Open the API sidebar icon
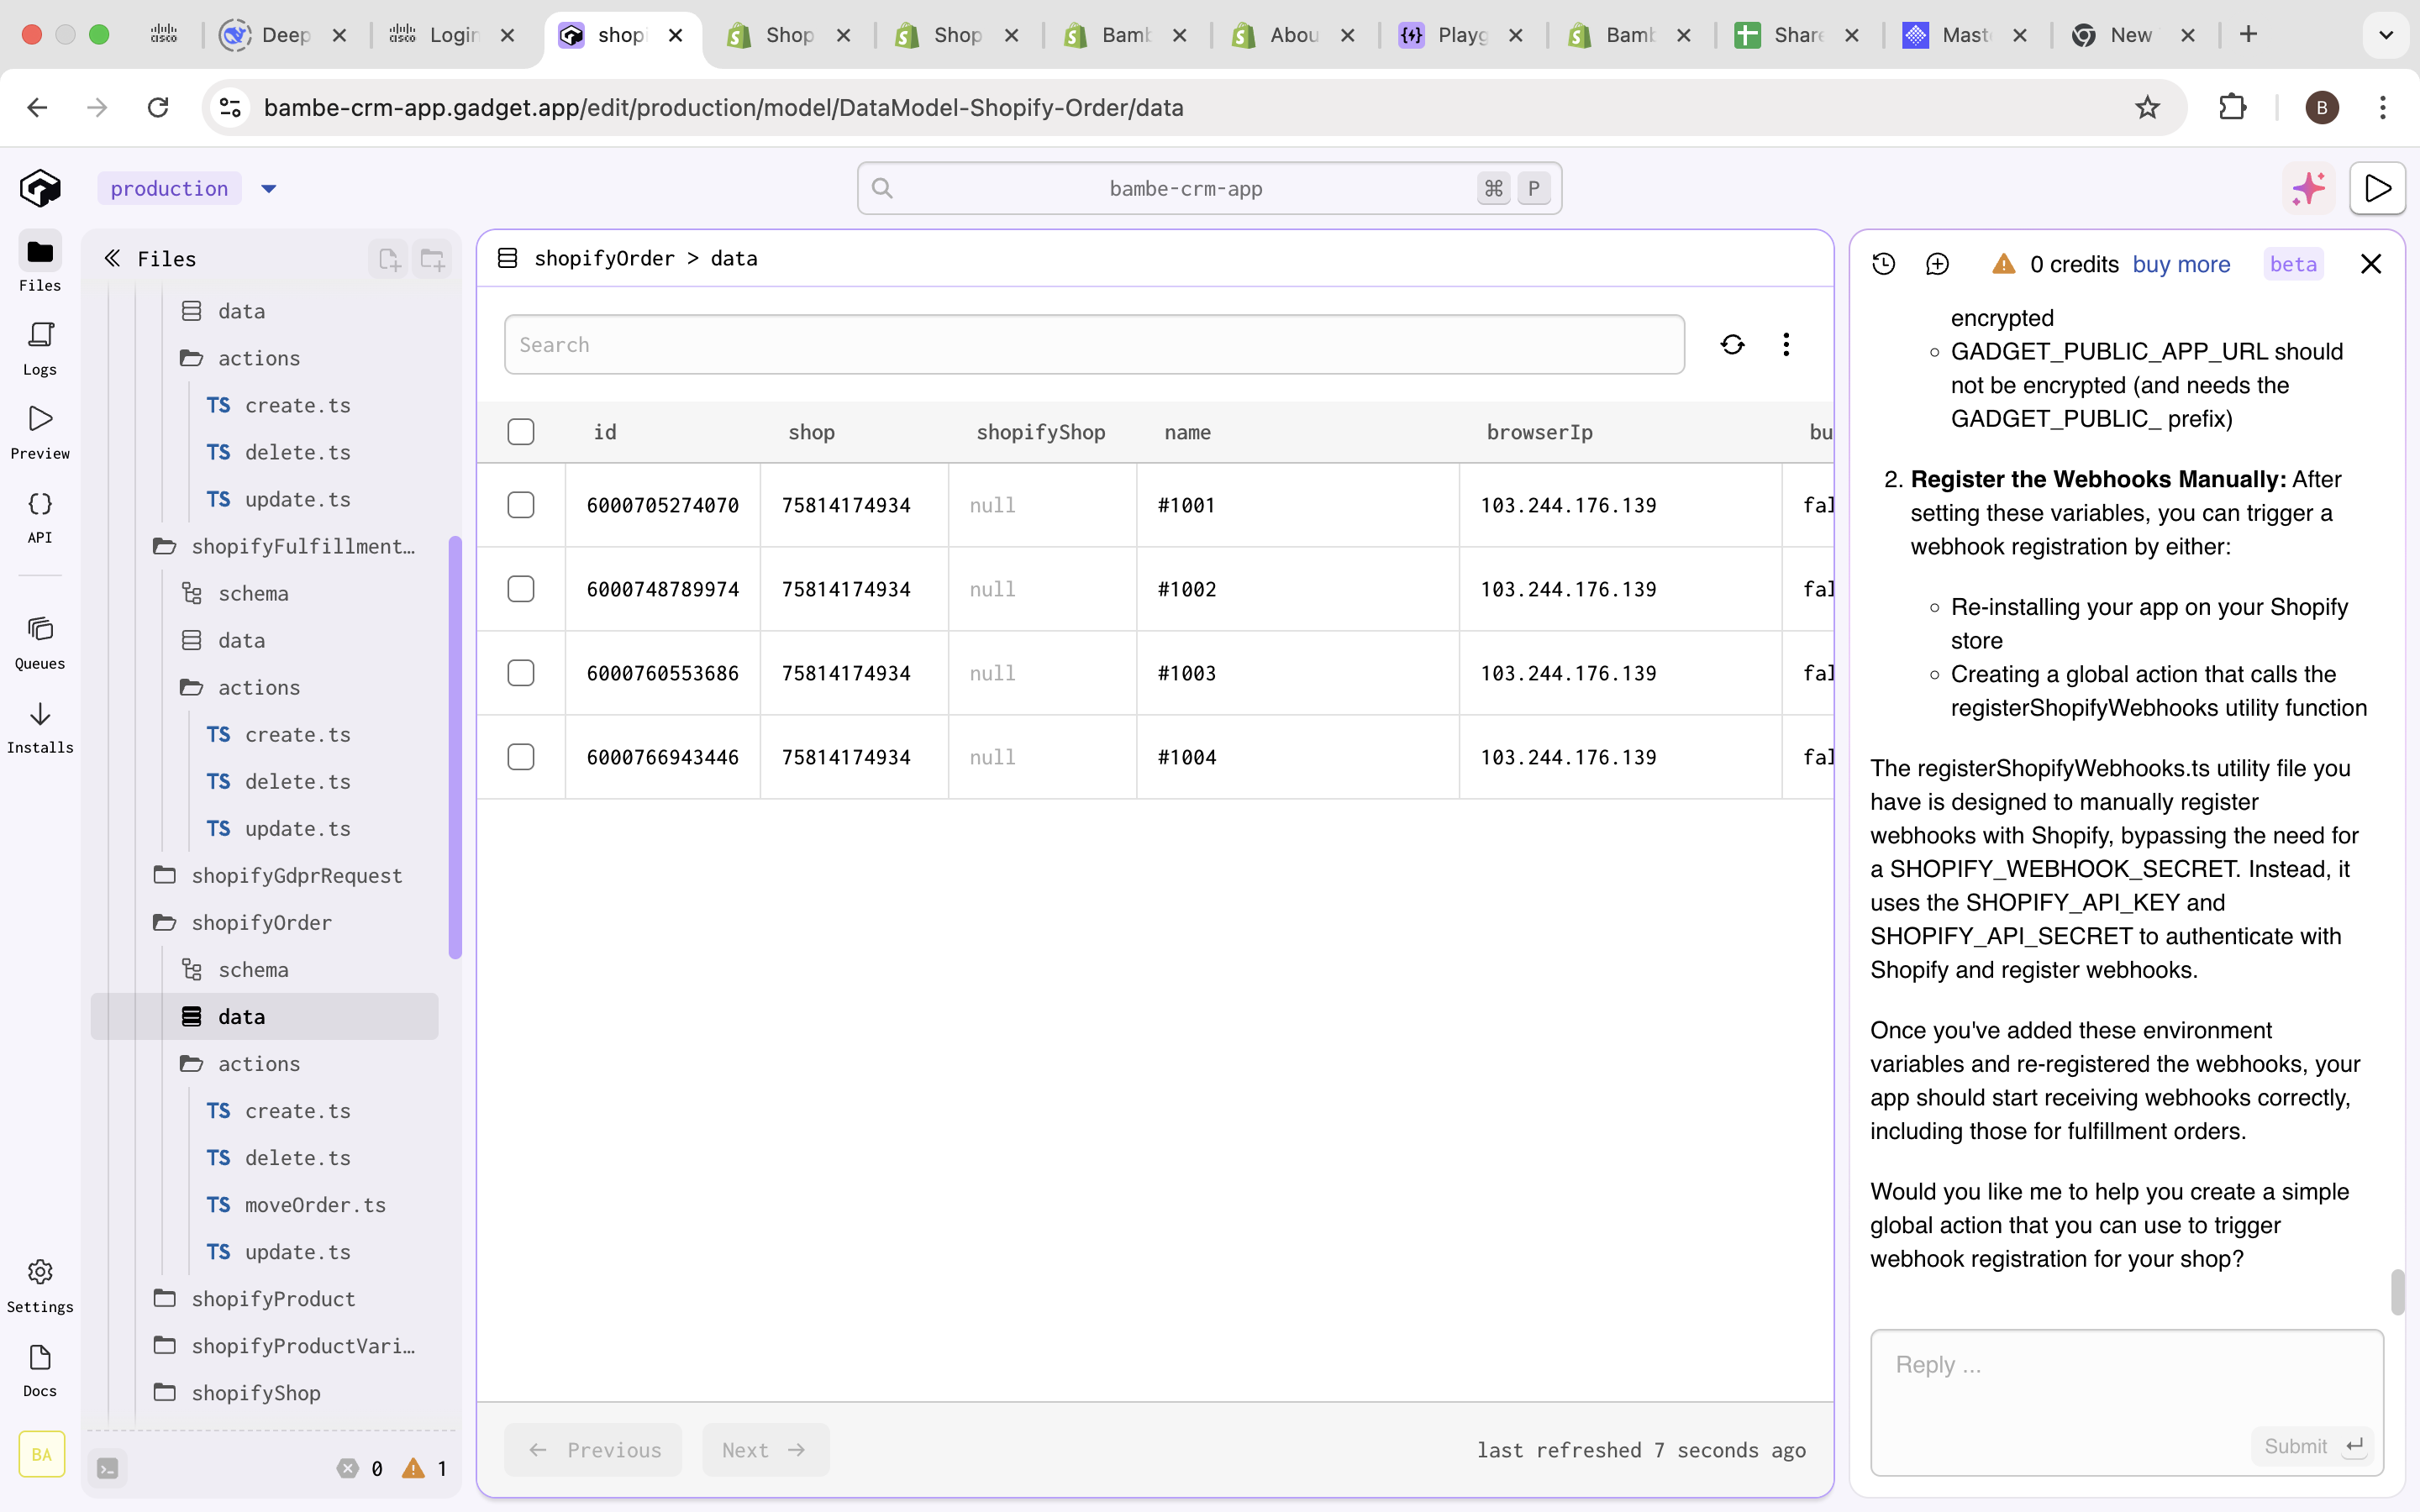The image size is (2420, 1512). pyautogui.click(x=40, y=515)
